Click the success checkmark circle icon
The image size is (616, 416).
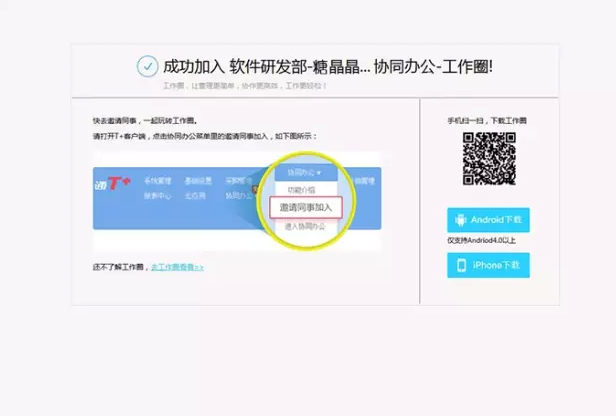point(147,66)
